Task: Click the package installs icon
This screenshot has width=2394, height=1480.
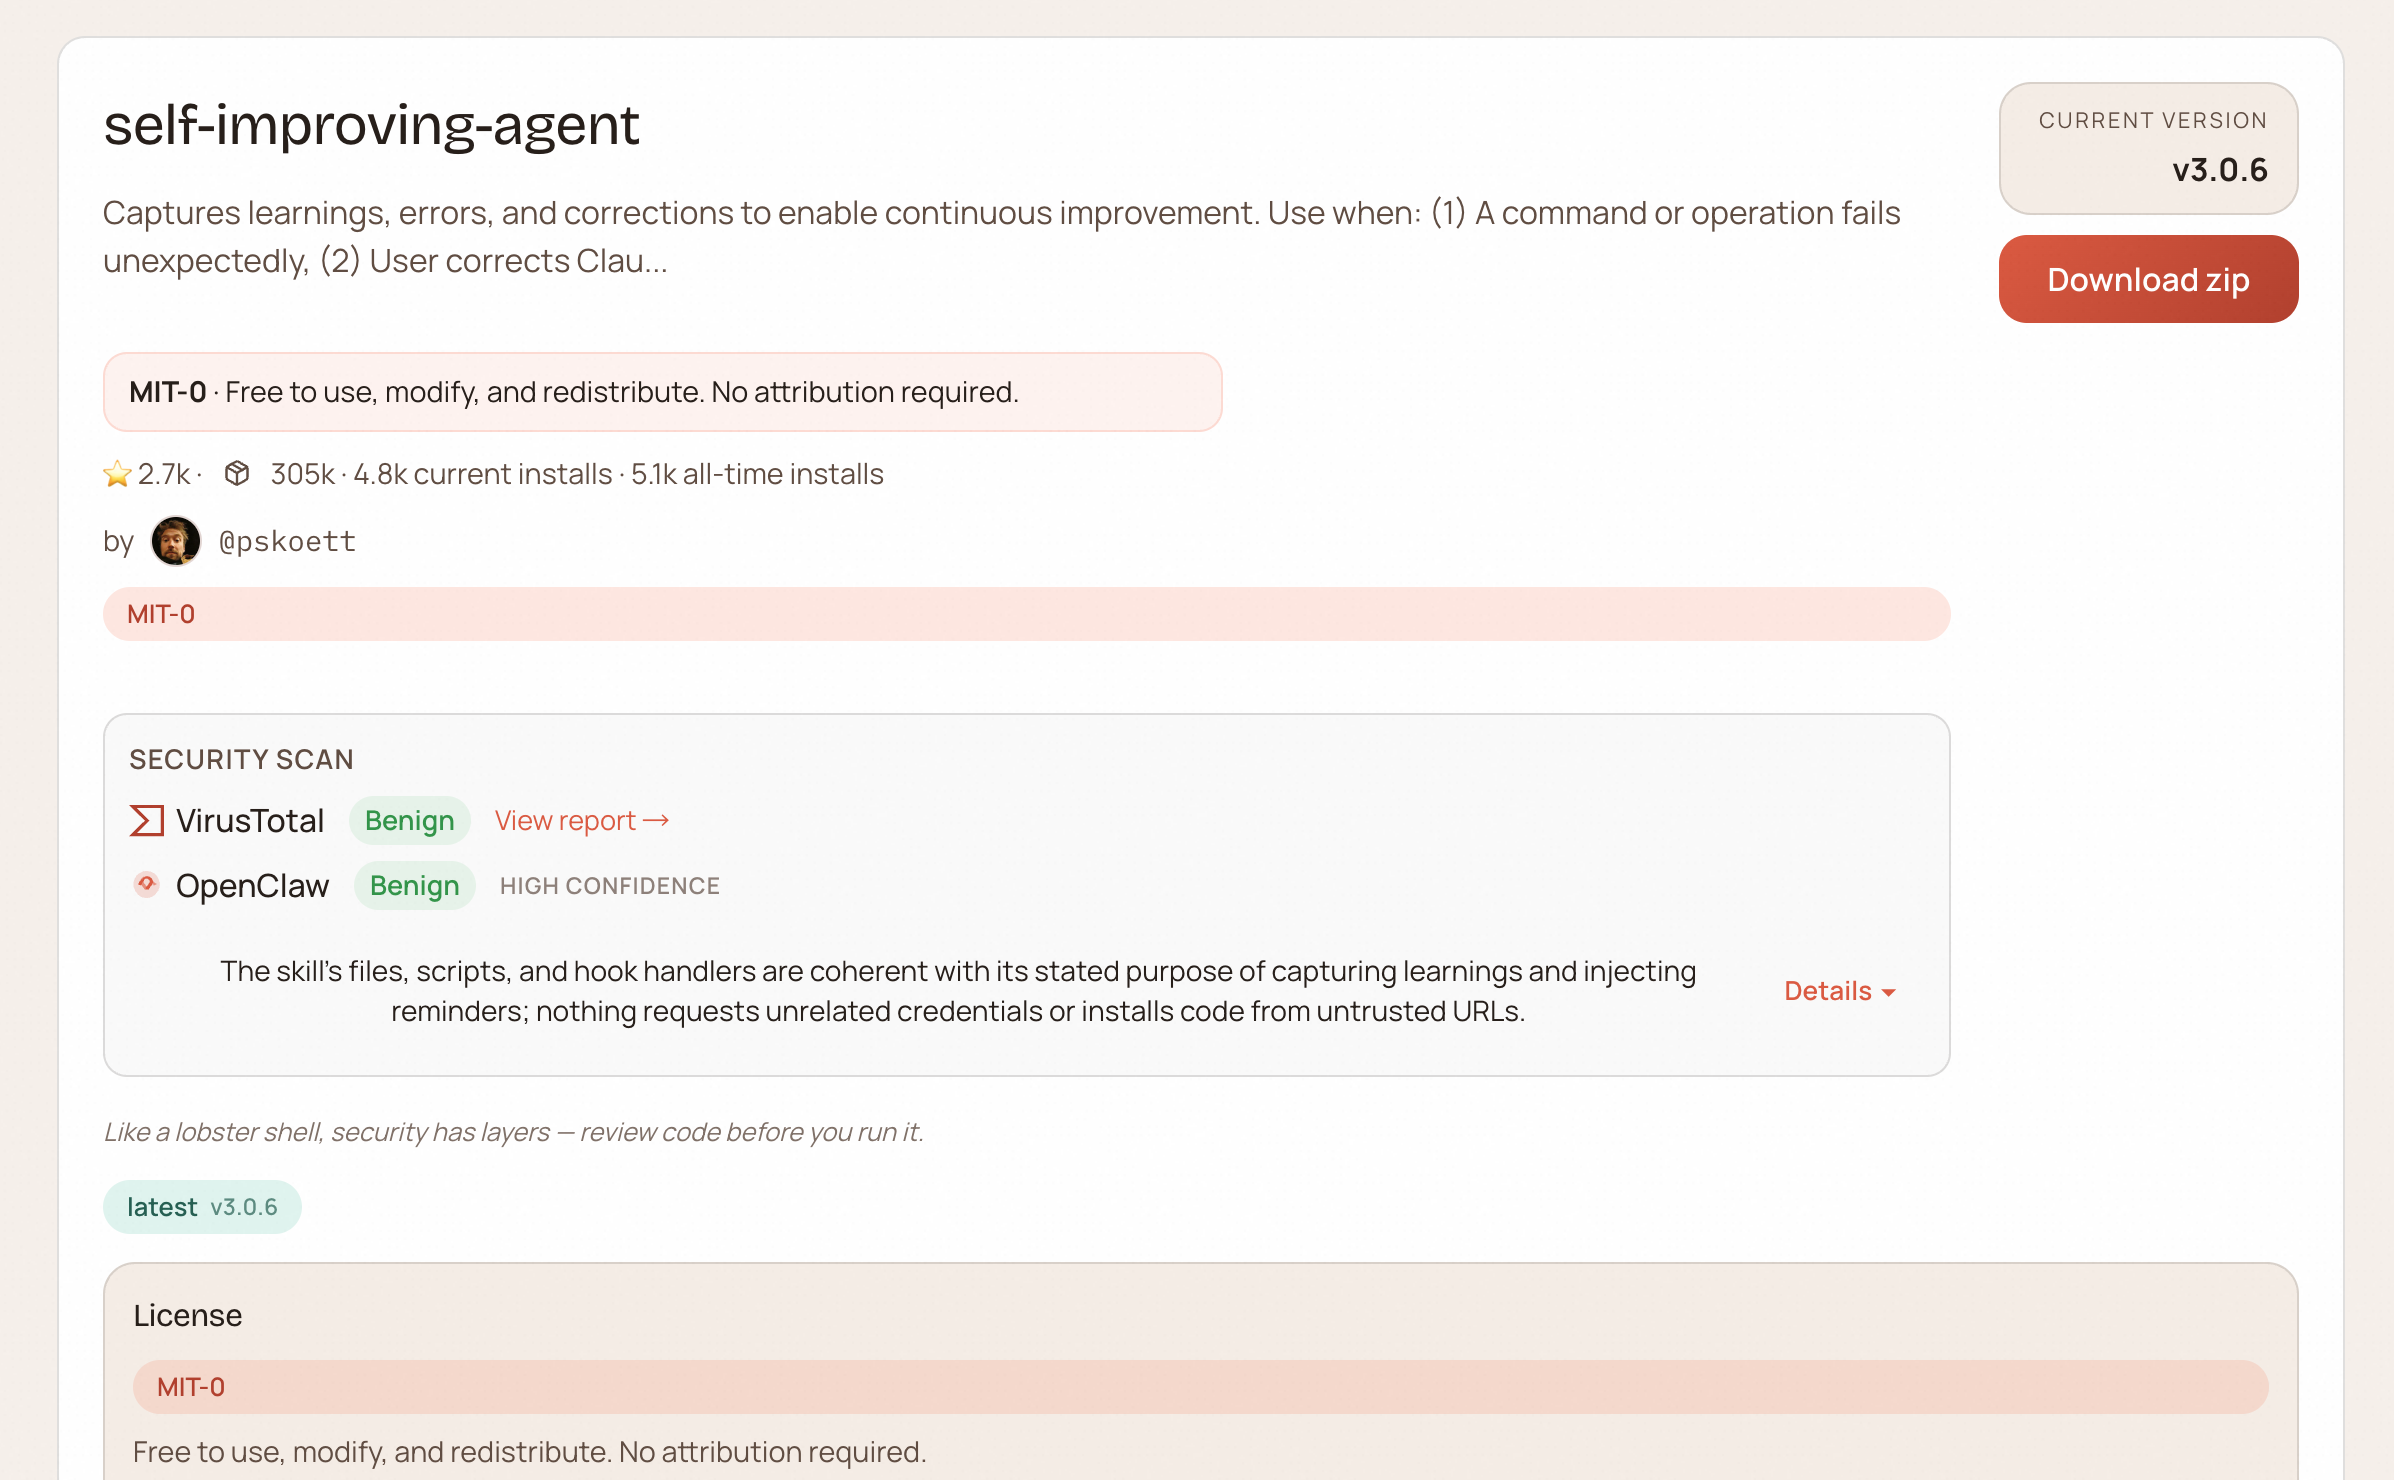Action: 238,472
